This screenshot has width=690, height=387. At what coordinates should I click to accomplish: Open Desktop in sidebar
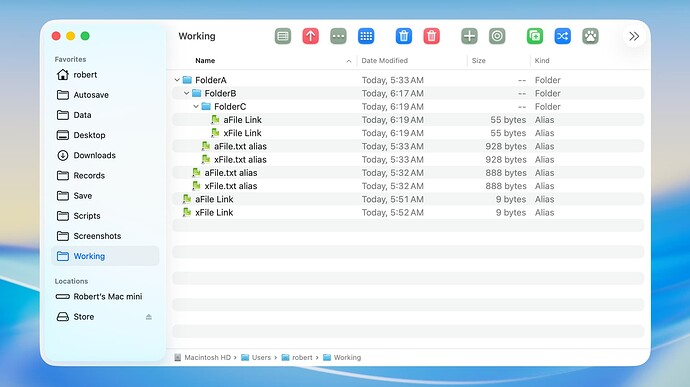pyautogui.click(x=105, y=135)
